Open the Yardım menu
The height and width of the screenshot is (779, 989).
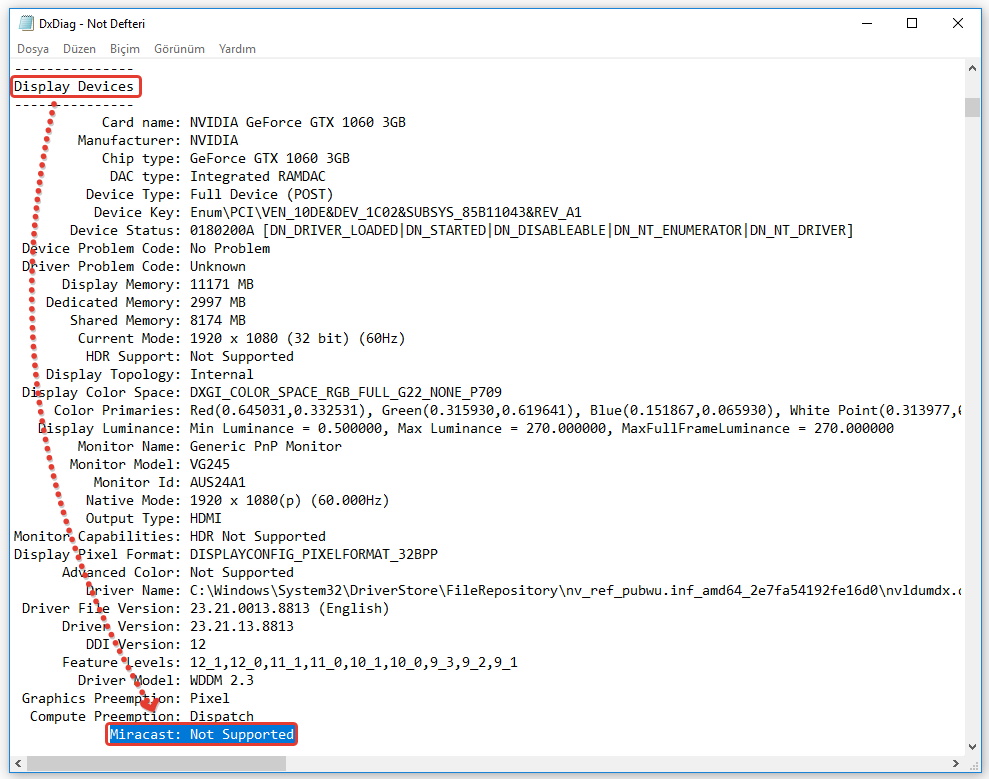pos(237,49)
